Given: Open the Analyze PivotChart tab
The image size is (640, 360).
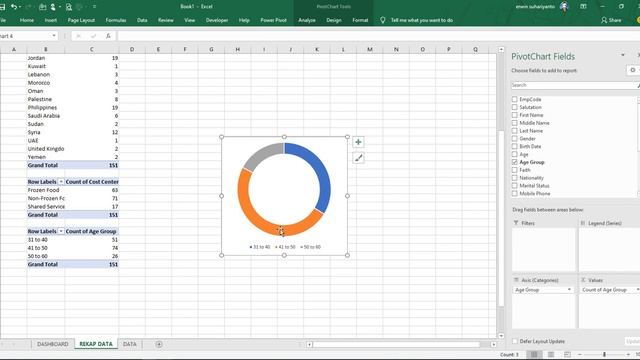Looking at the screenshot, I should coord(307,20).
